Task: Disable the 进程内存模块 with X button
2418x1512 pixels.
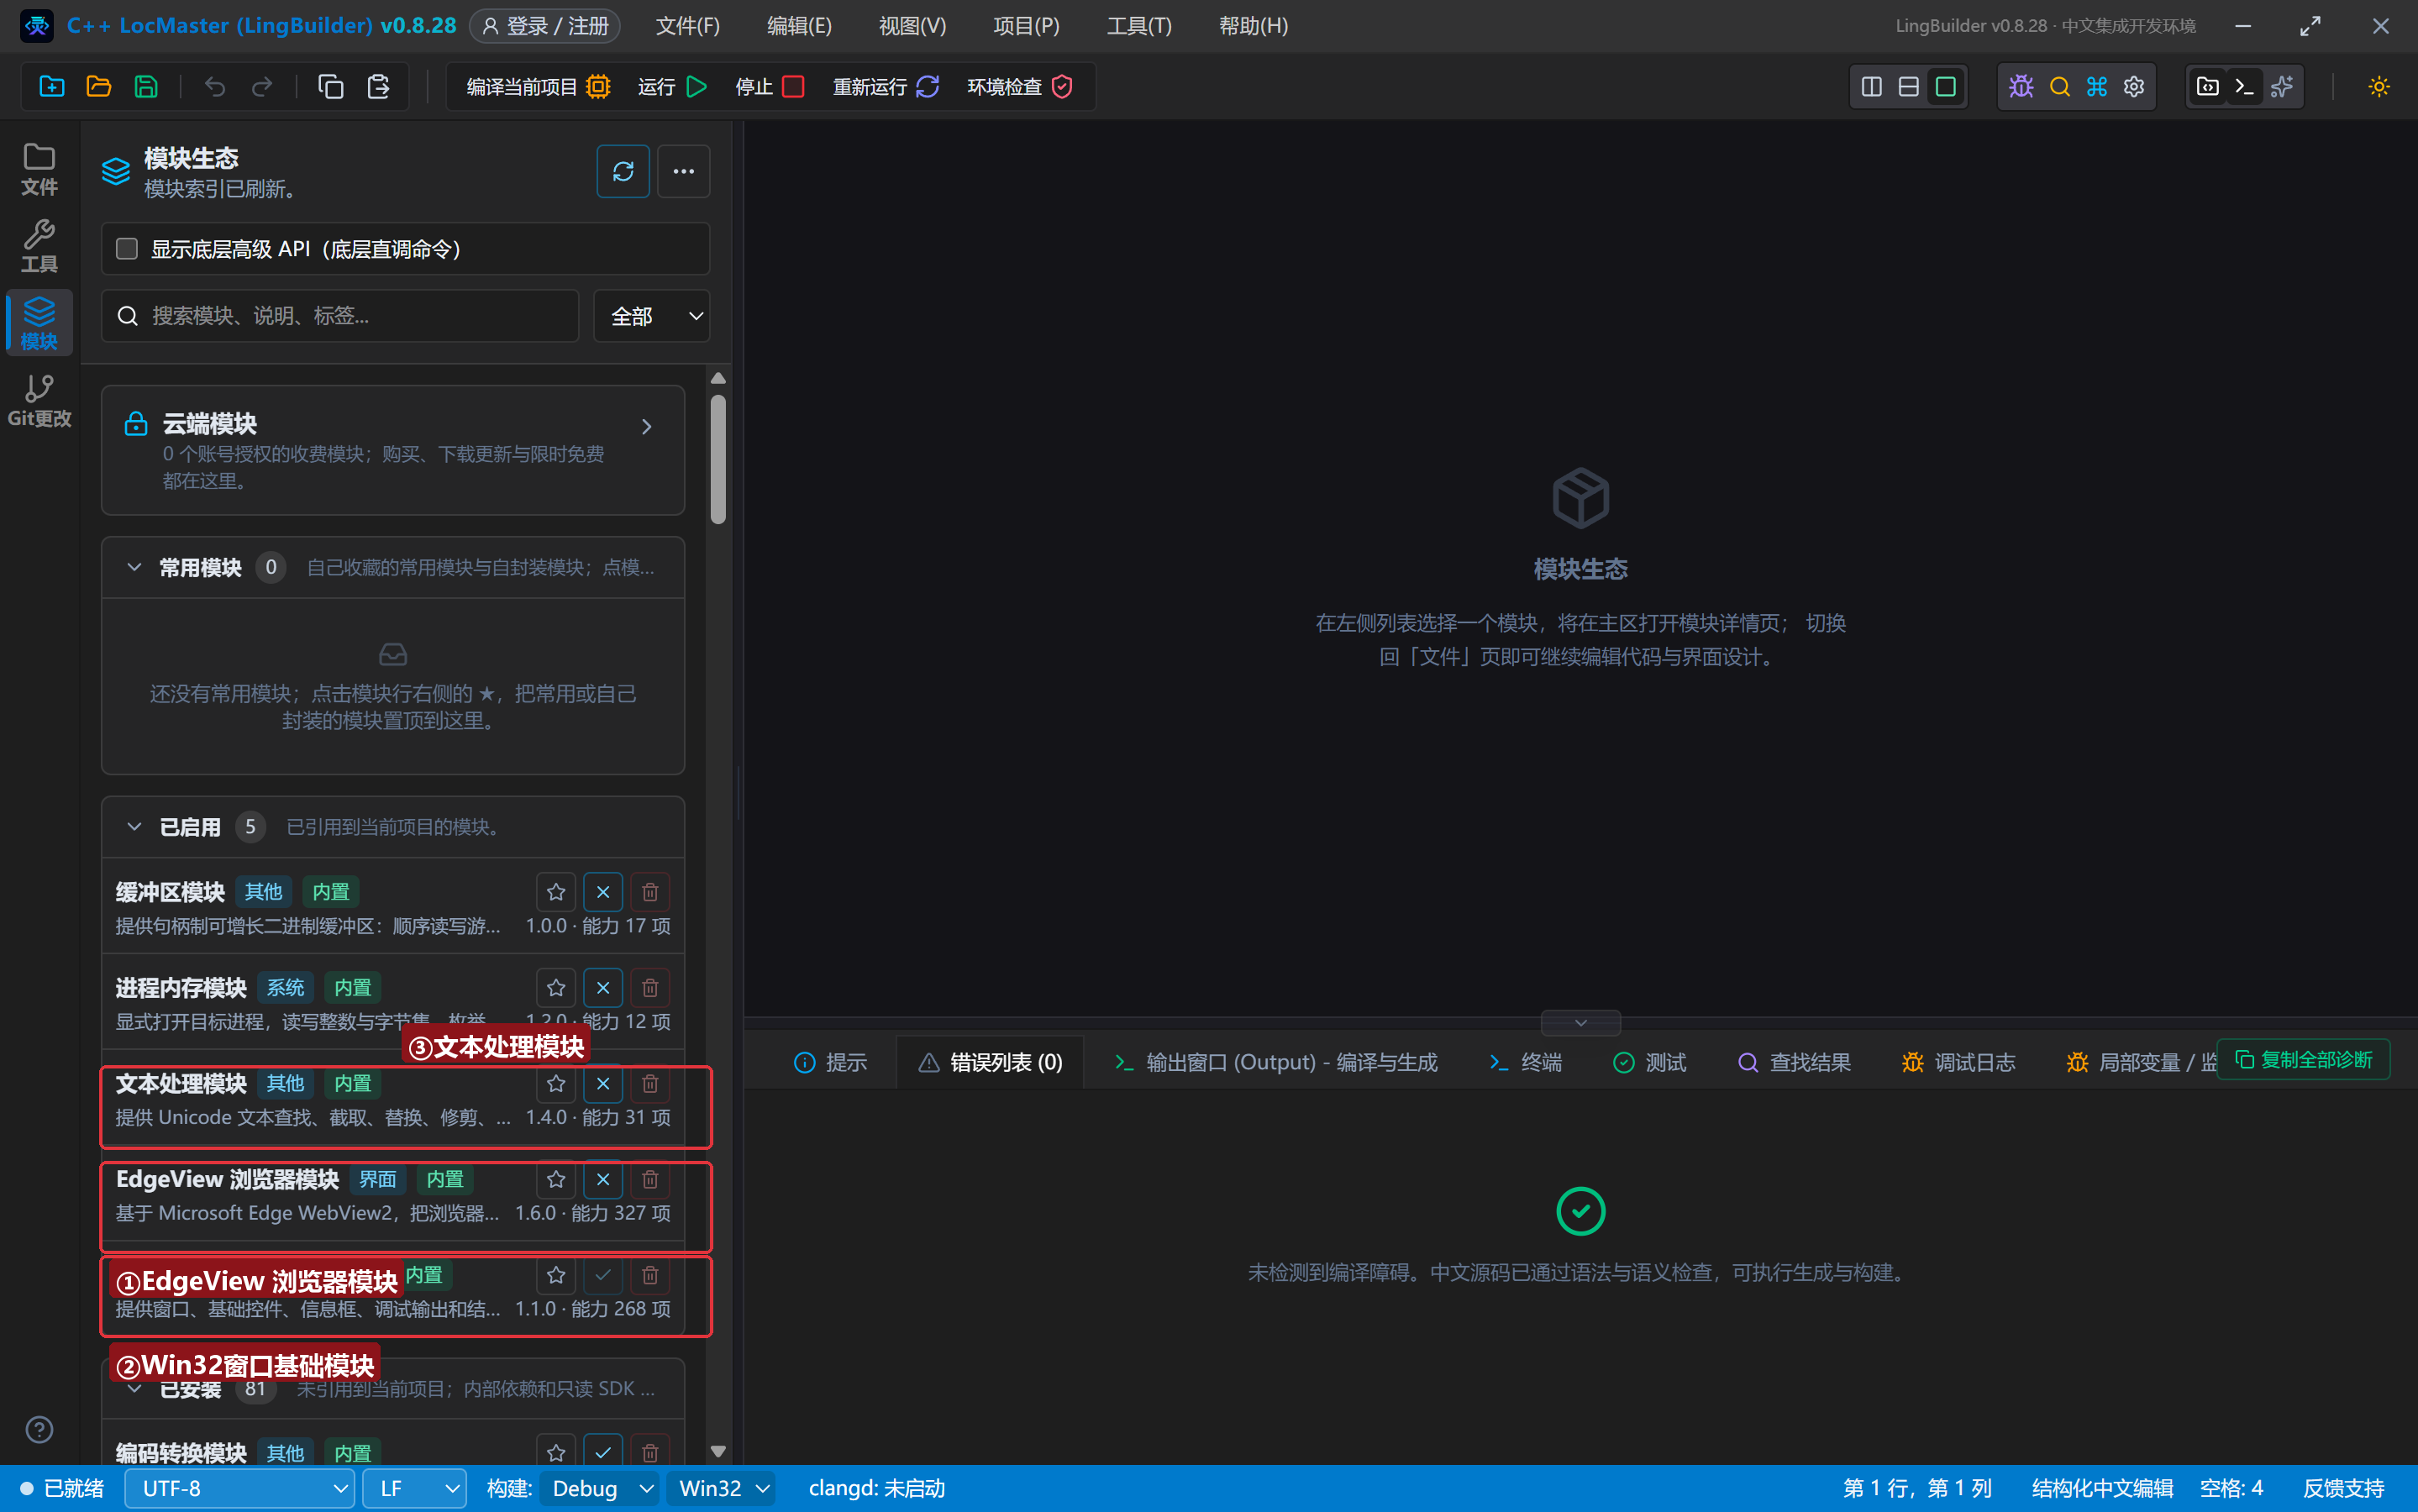Action: (x=603, y=988)
